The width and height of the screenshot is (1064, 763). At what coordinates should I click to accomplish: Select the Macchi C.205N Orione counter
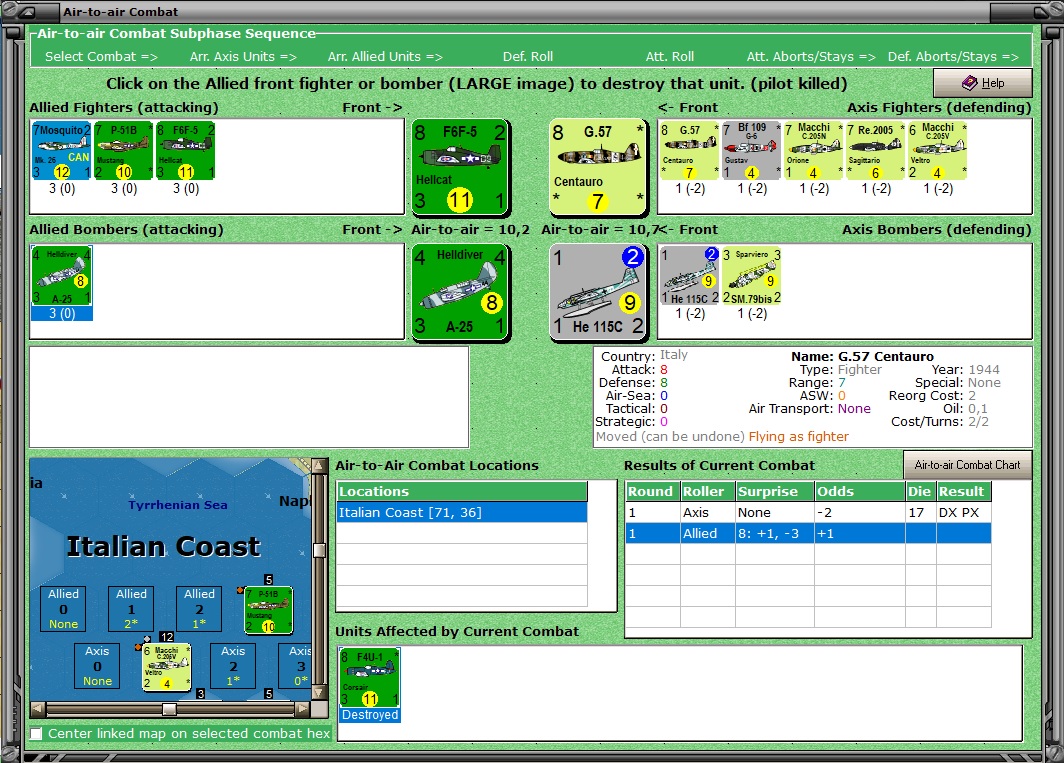click(813, 151)
